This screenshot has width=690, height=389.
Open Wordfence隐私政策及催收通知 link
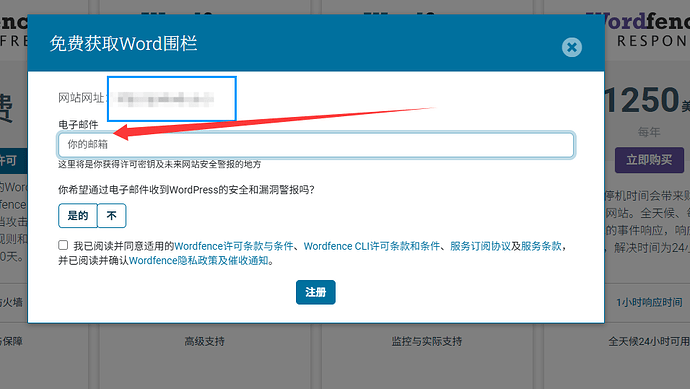pyautogui.click(x=198, y=261)
